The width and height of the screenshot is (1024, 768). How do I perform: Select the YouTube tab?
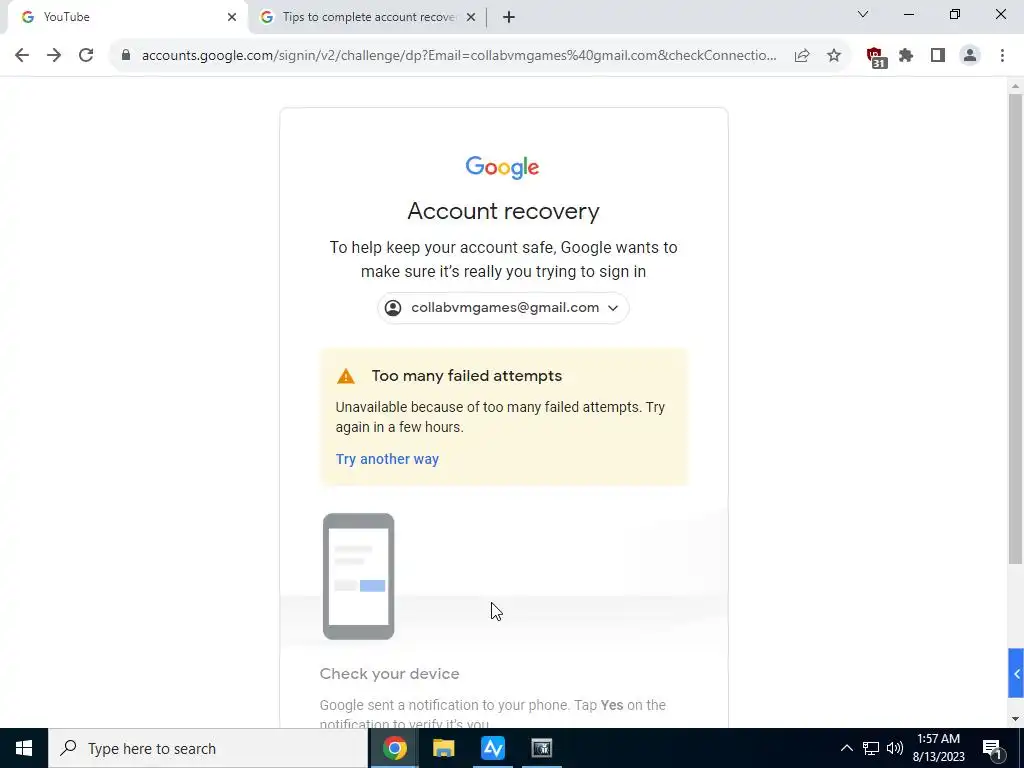(128, 17)
